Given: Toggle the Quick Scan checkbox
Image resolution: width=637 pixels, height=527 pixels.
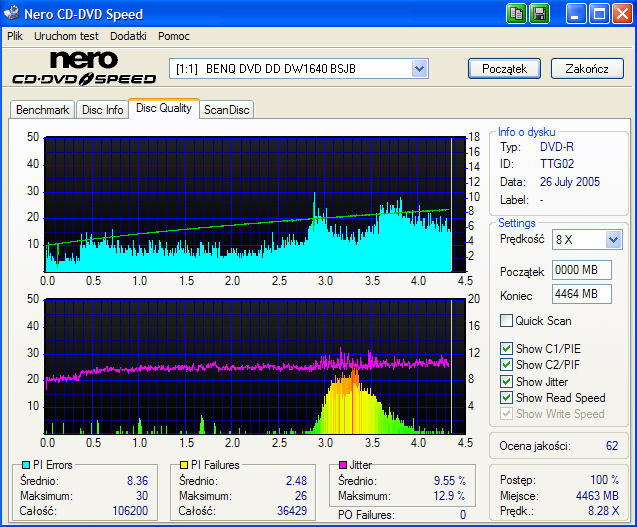Looking at the screenshot, I should (x=506, y=321).
